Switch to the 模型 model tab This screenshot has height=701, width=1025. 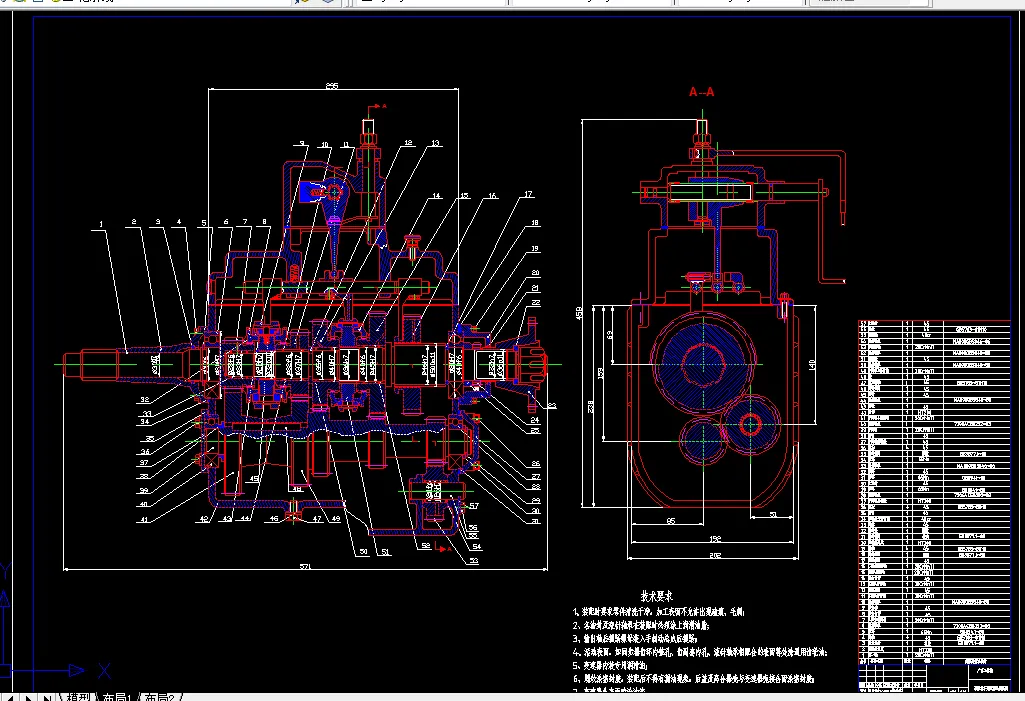(x=78, y=697)
